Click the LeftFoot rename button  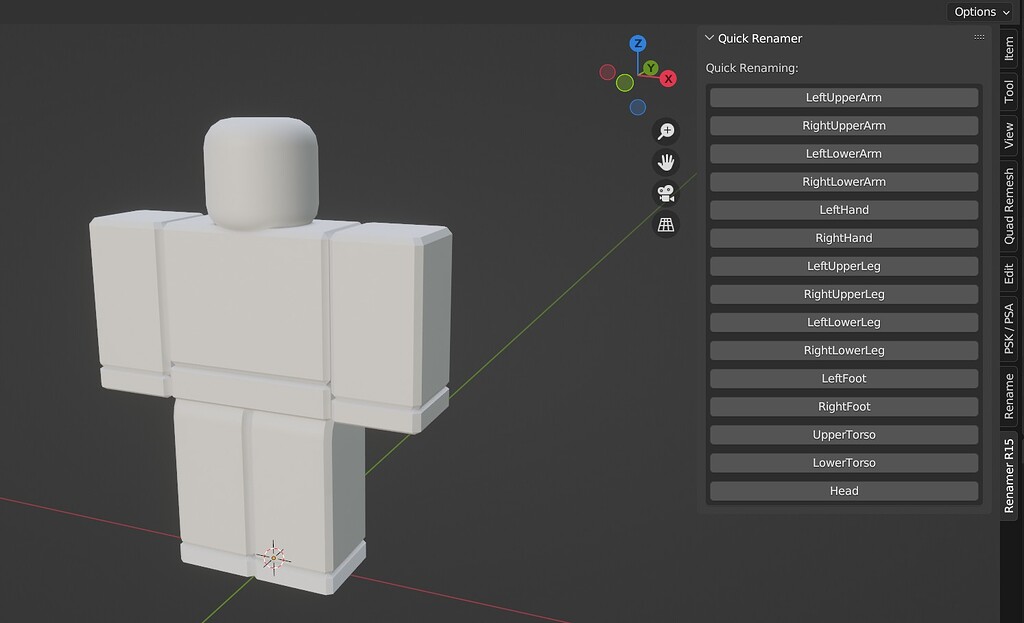(844, 378)
